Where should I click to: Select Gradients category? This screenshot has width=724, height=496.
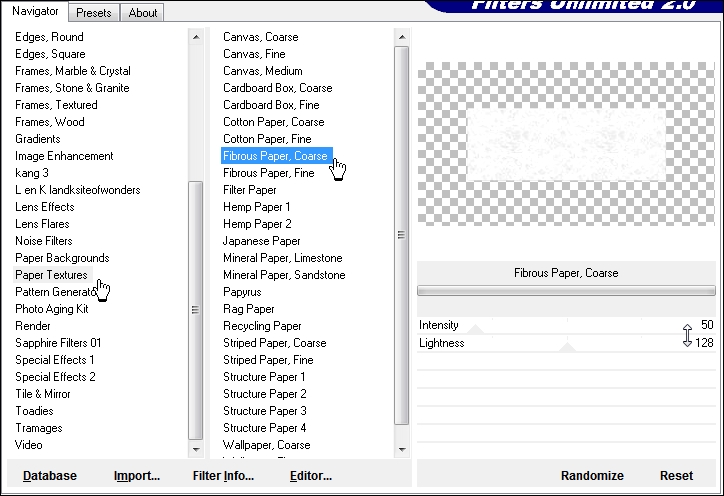(x=38, y=139)
